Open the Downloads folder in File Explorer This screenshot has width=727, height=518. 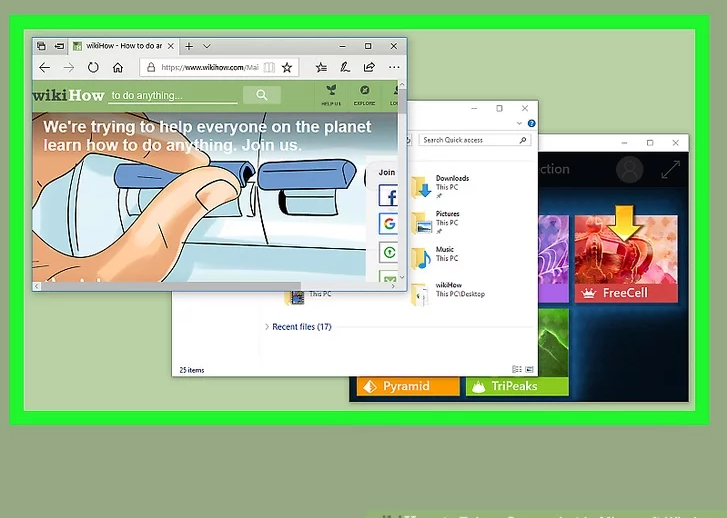pyautogui.click(x=440, y=186)
